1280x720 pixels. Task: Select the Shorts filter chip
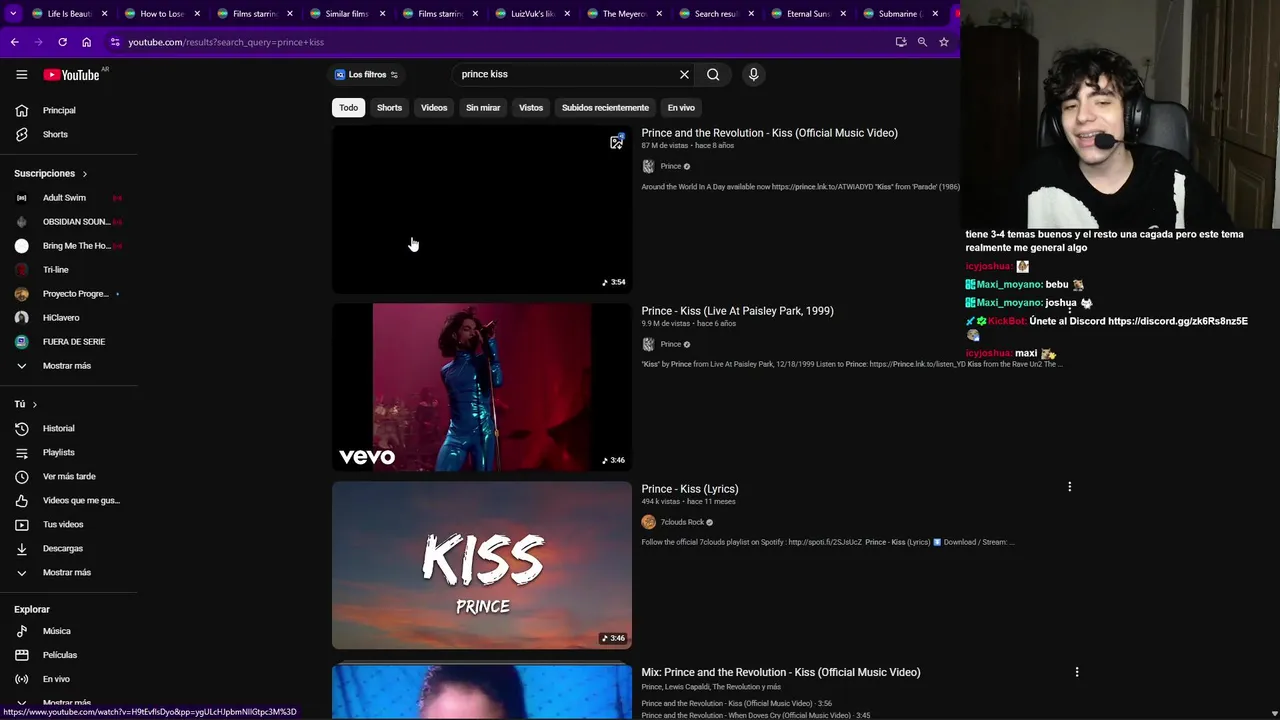coord(389,107)
